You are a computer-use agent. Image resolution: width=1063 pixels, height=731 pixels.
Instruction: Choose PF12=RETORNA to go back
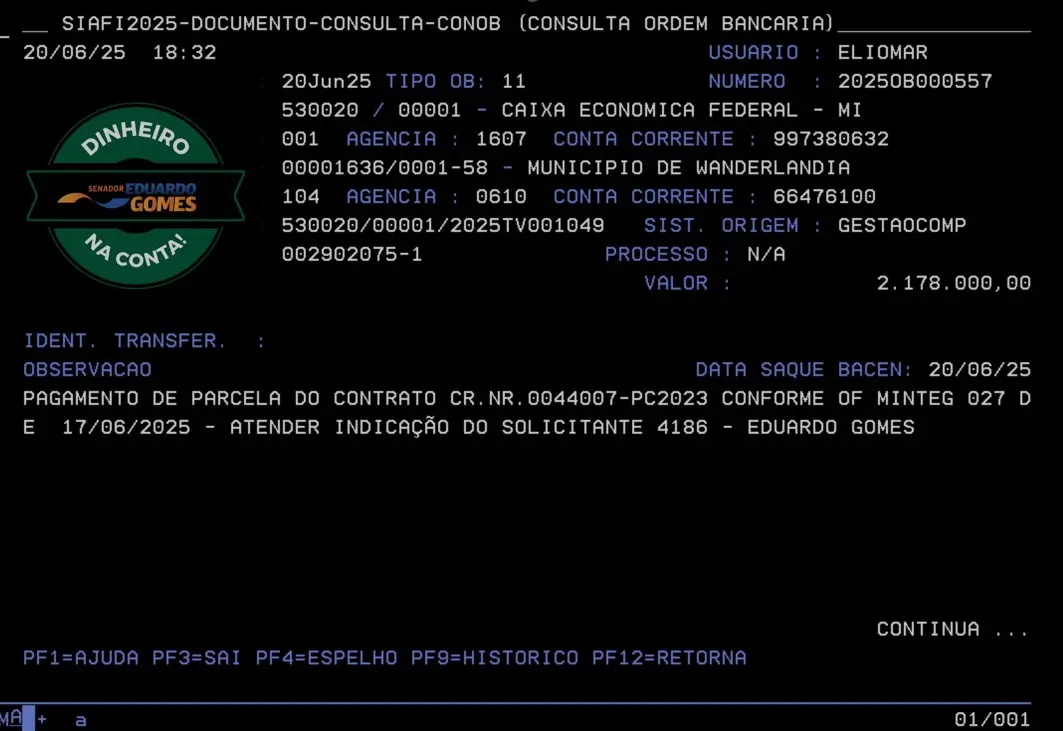(669, 658)
